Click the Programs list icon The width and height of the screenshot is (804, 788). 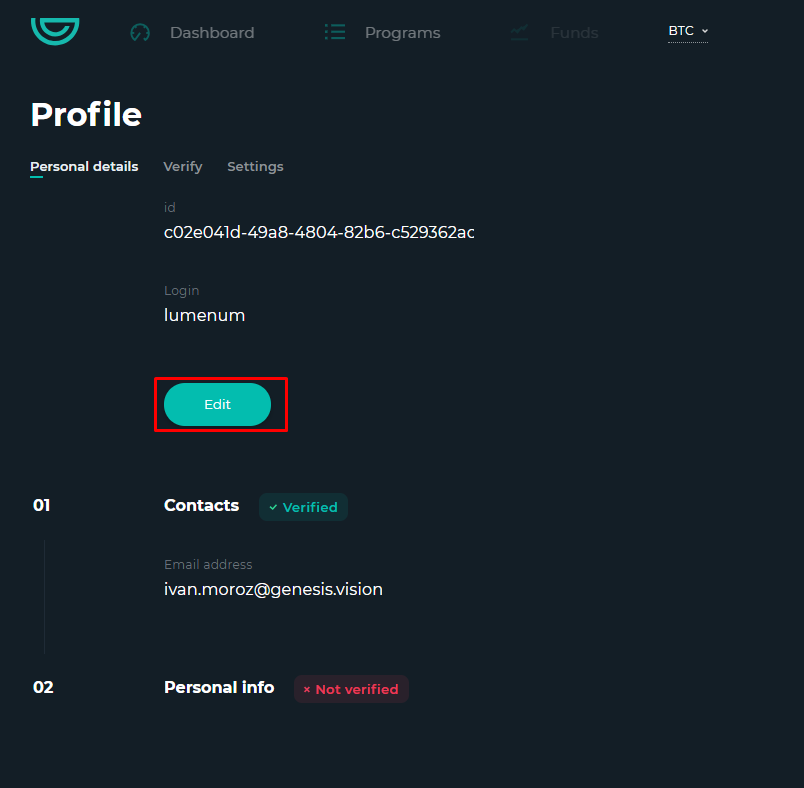pyautogui.click(x=335, y=32)
